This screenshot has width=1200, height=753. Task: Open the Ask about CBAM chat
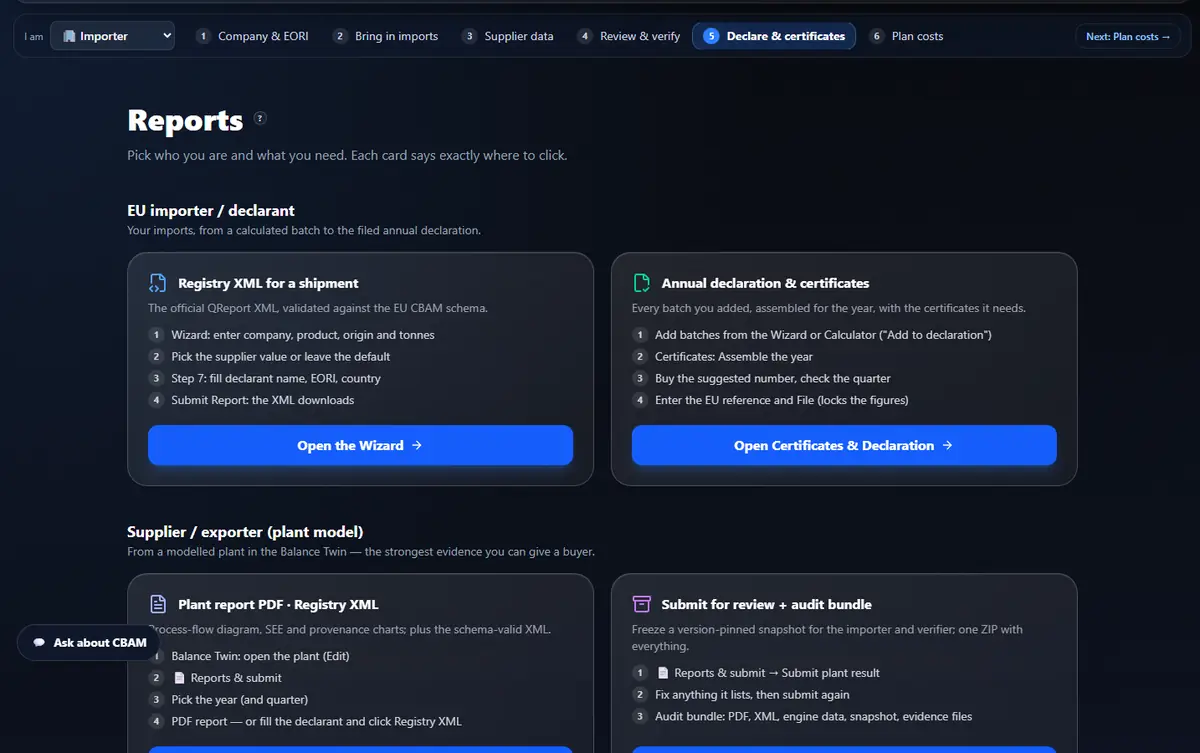(89, 643)
